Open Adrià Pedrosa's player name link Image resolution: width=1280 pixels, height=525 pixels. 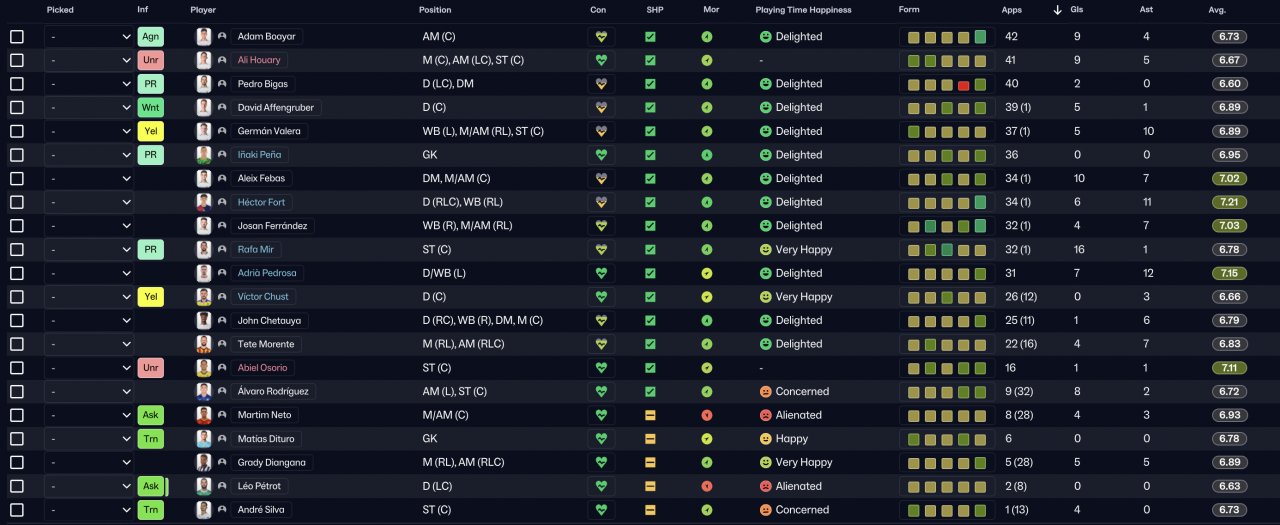pyautogui.click(x=266, y=273)
